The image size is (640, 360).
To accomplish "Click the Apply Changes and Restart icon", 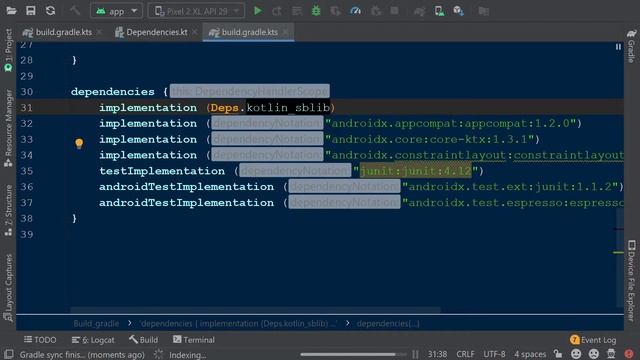I will click(x=277, y=11).
